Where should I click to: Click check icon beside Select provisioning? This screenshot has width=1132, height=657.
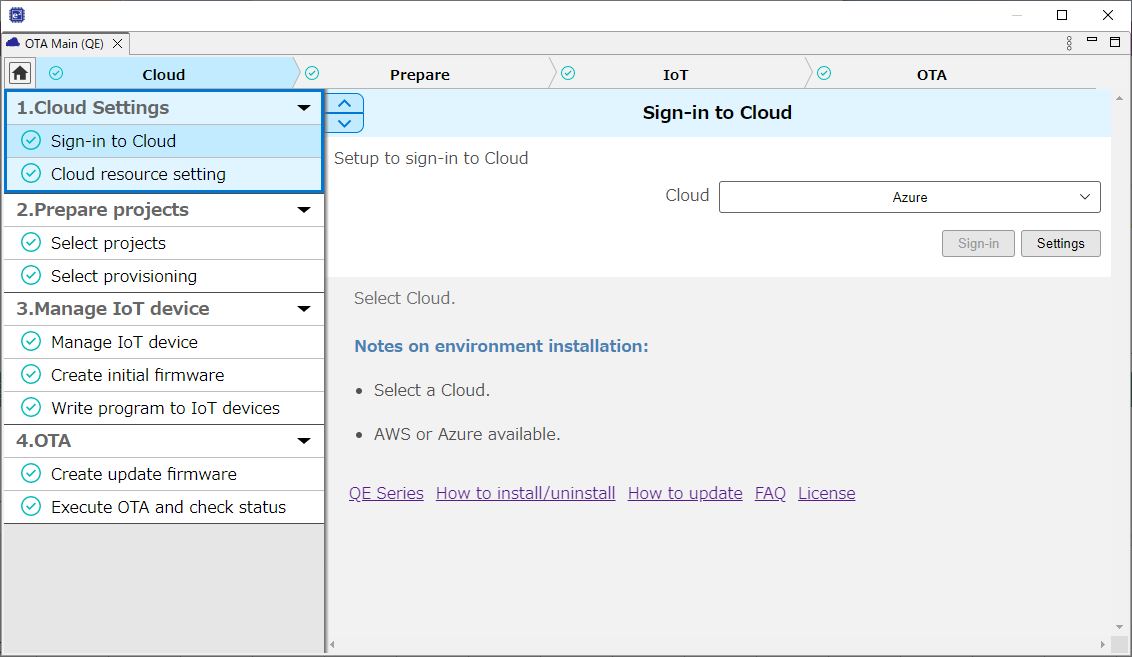[31, 276]
